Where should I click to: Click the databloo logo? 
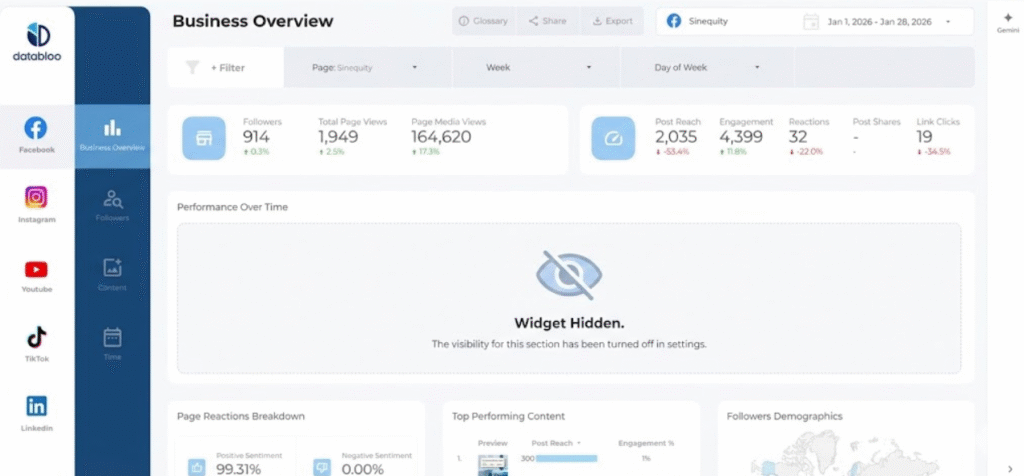(37, 46)
